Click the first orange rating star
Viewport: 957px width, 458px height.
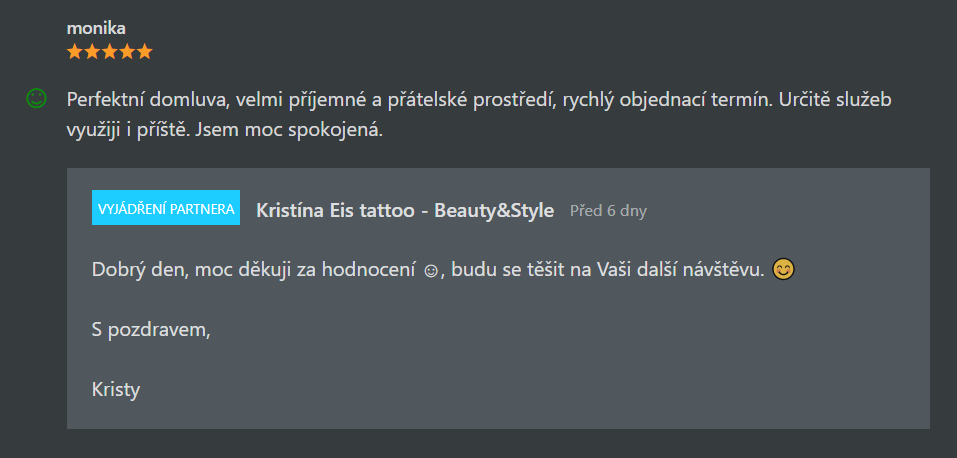coord(74,52)
